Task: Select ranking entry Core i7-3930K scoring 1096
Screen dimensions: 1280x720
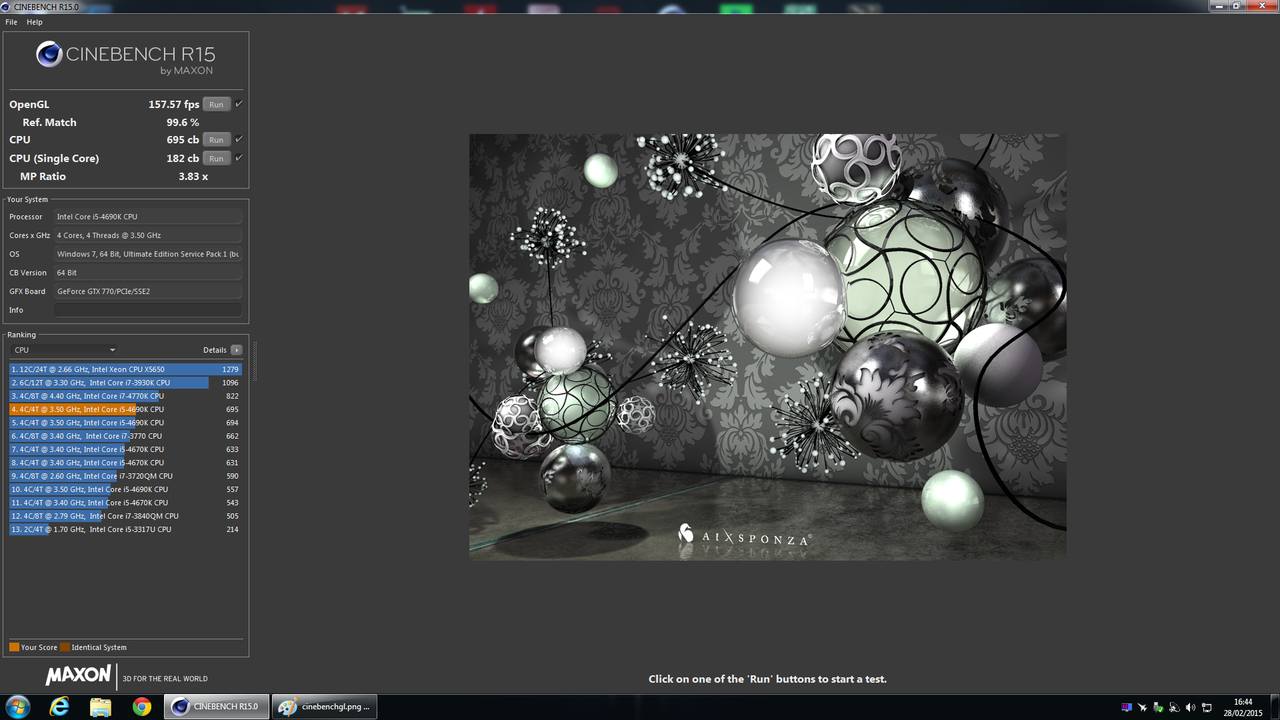Action: (126, 382)
